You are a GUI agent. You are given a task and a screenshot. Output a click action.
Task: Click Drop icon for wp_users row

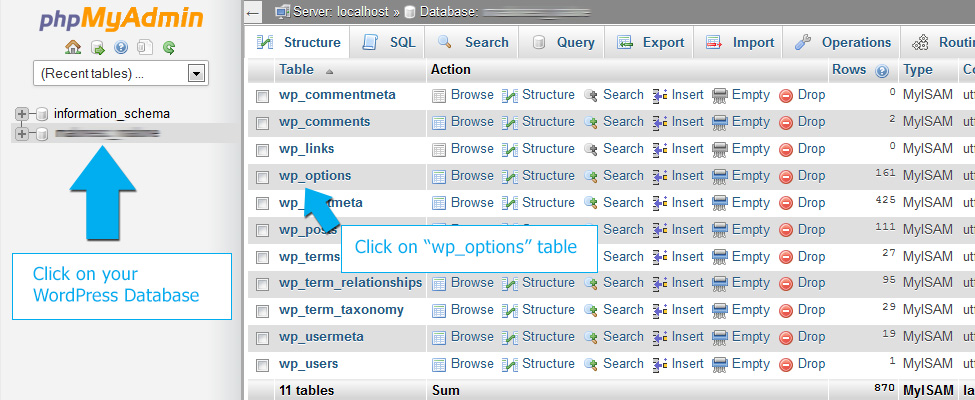click(786, 365)
